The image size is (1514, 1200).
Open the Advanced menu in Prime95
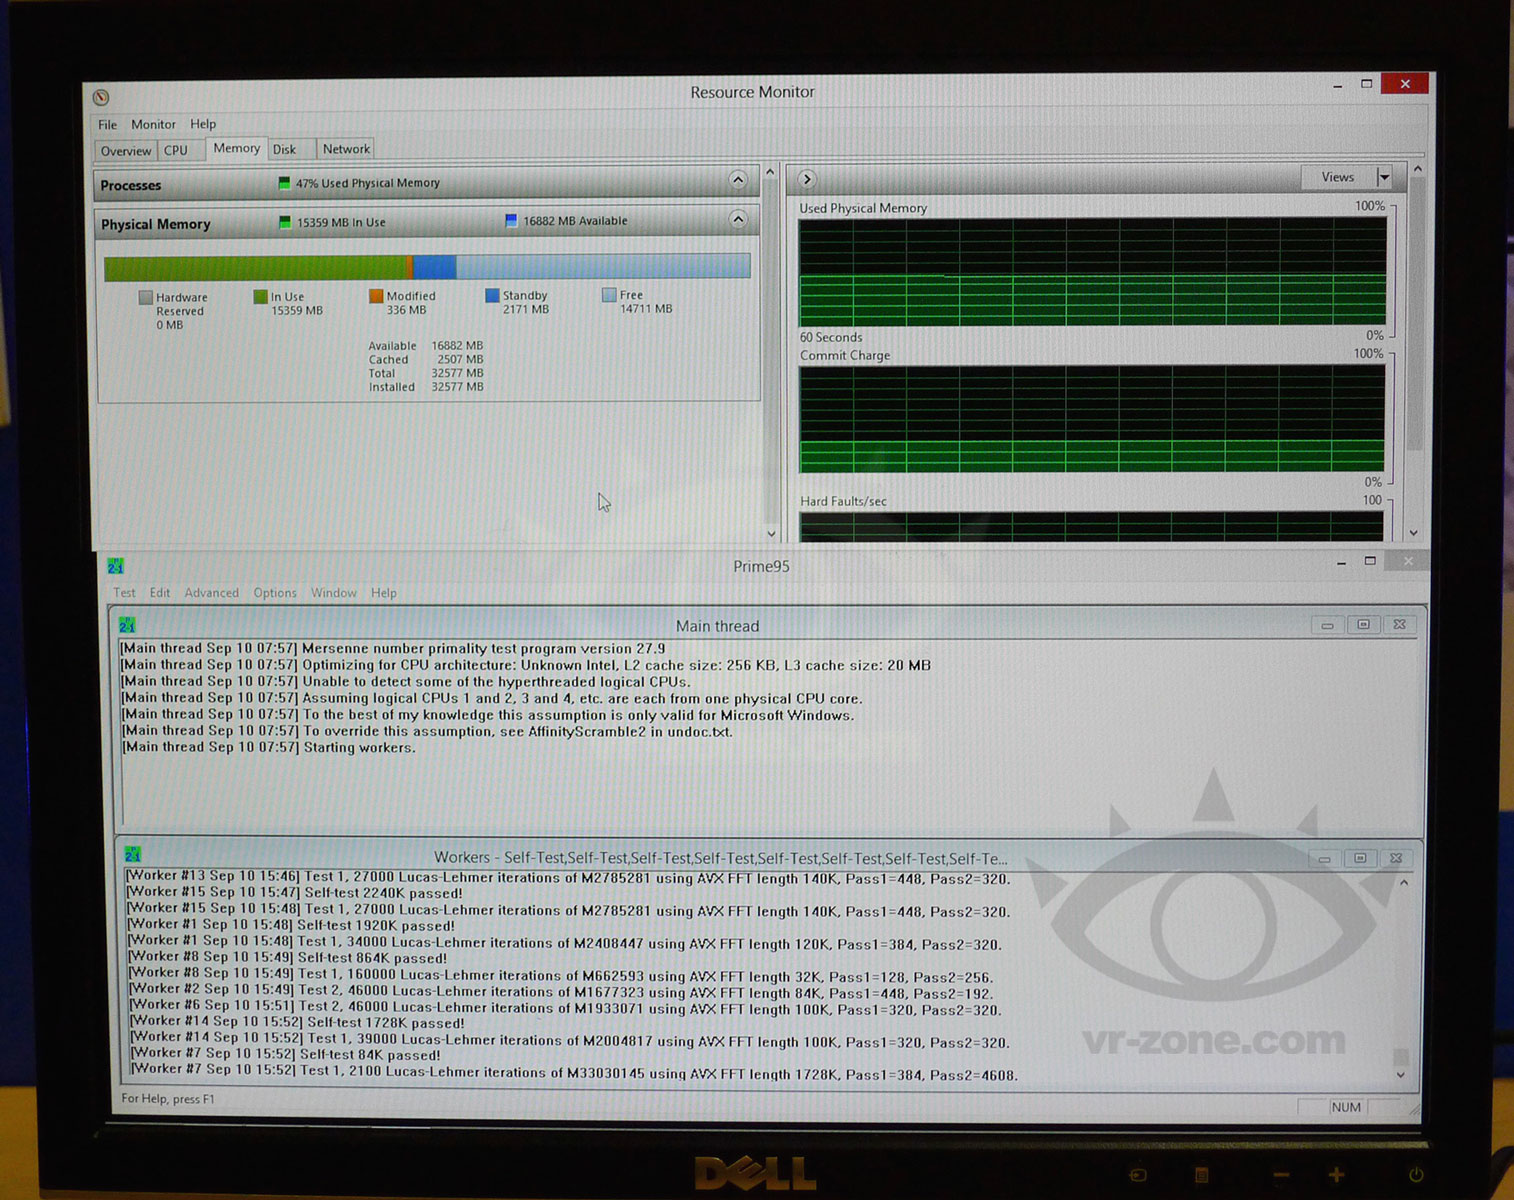pos(211,593)
